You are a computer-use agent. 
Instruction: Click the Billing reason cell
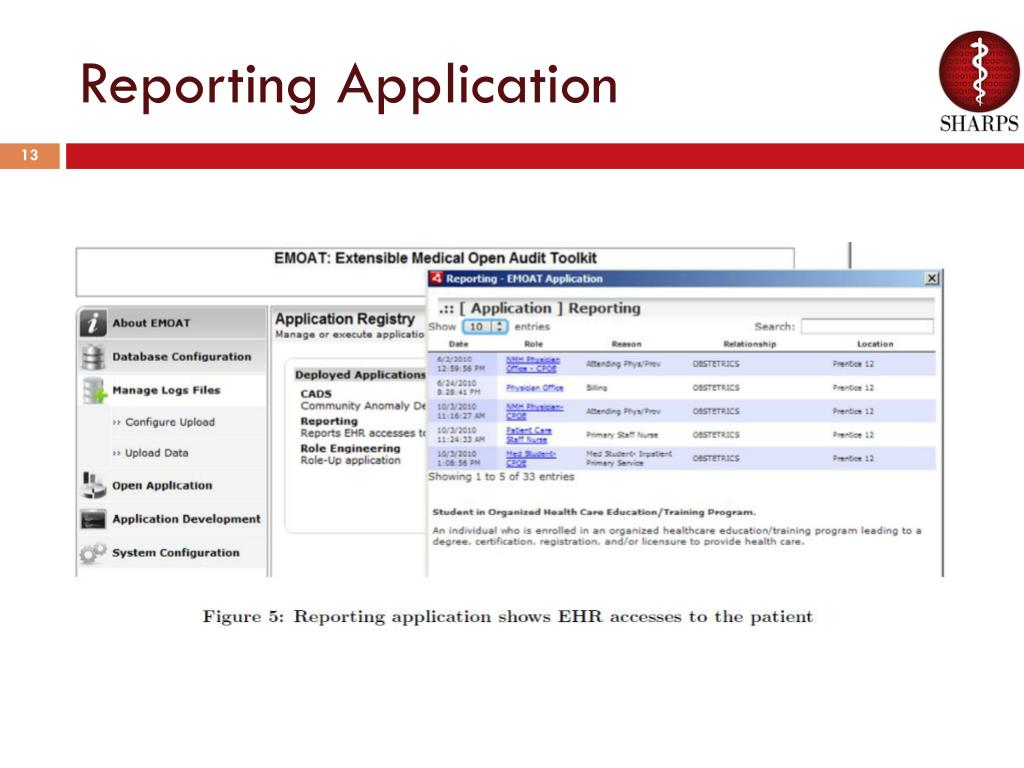(x=596, y=388)
